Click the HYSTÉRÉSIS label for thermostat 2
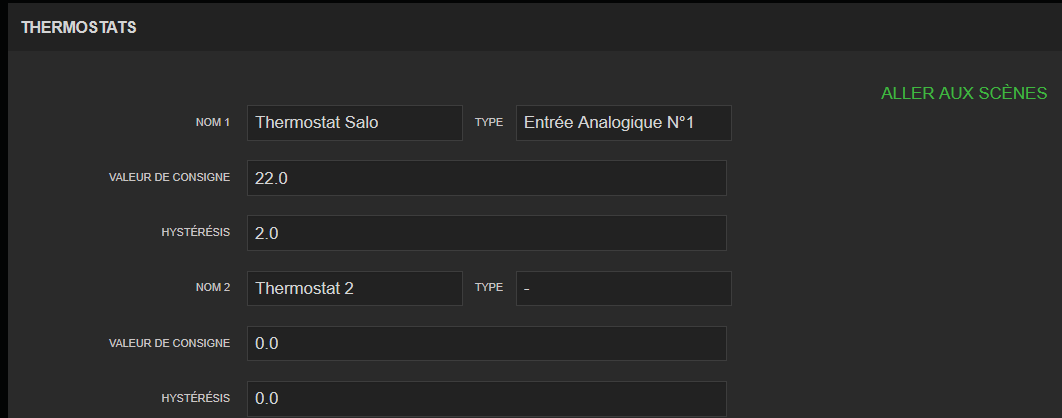 click(196, 398)
